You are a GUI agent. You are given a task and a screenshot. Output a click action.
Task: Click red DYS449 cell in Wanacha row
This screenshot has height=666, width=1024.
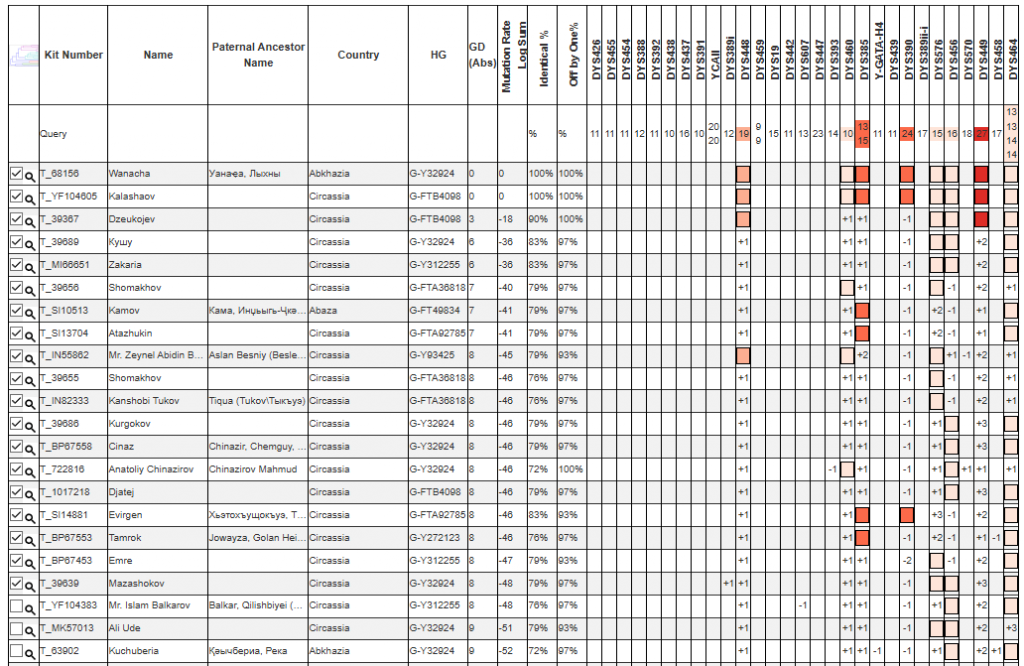click(x=981, y=174)
